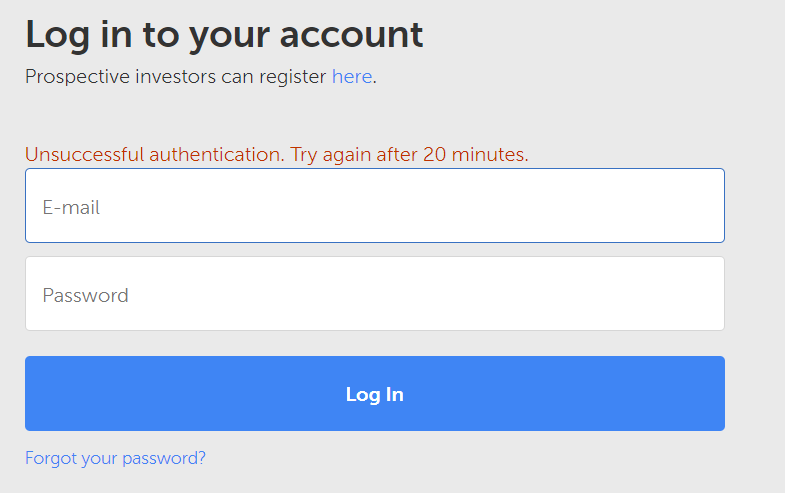Select the Password entry field
Image resolution: width=785 pixels, height=493 pixels.
point(374,294)
